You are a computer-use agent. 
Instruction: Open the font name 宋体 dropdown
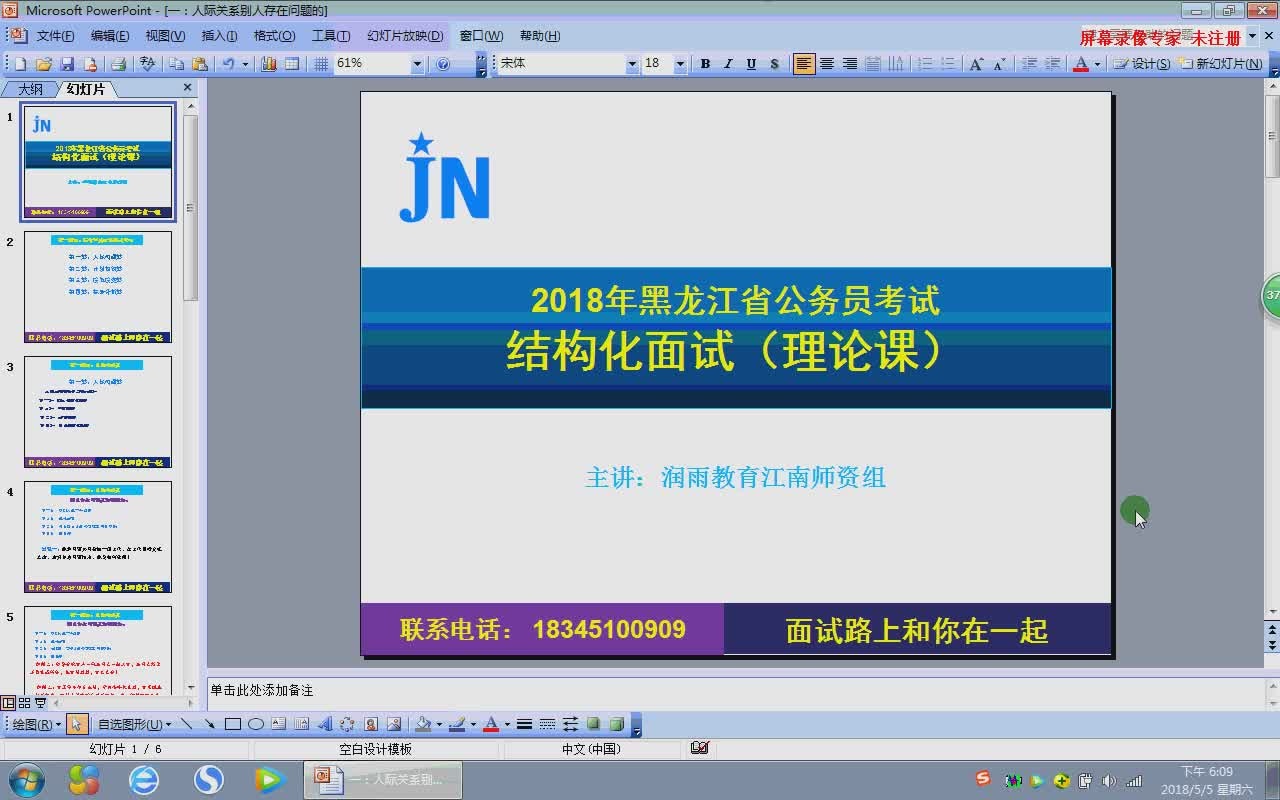[x=632, y=63]
